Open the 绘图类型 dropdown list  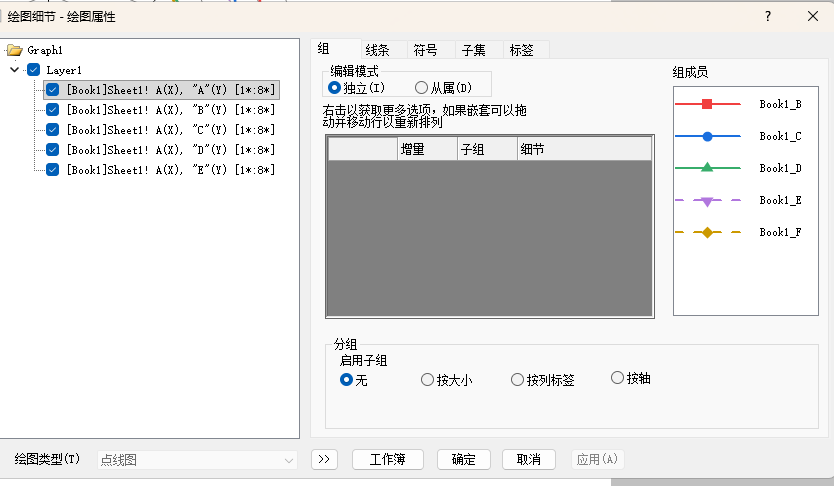(198, 460)
